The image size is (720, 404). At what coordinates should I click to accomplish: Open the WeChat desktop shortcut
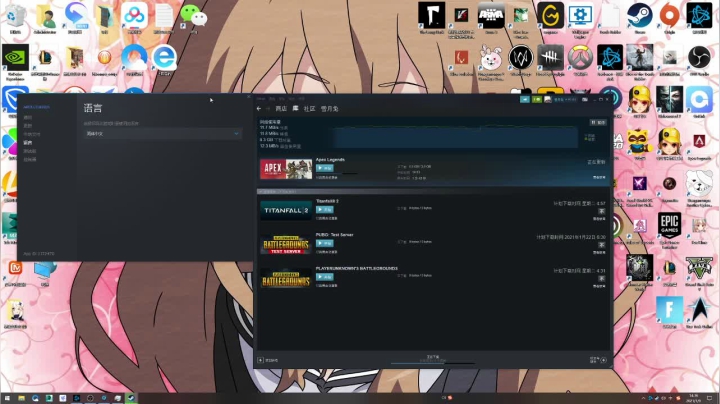coord(194,18)
